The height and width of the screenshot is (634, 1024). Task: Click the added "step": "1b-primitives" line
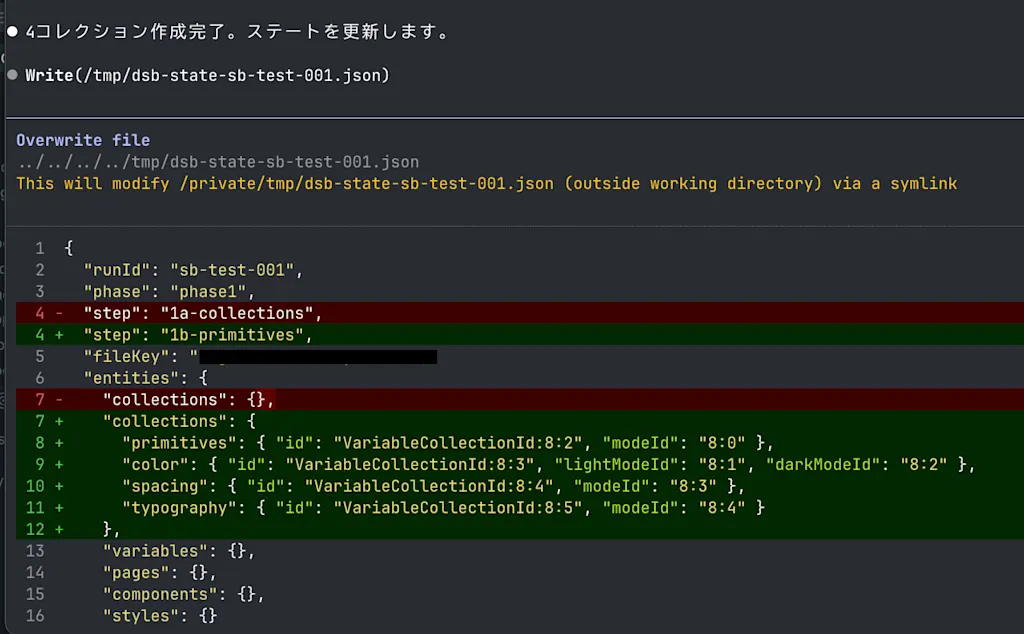(520, 334)
